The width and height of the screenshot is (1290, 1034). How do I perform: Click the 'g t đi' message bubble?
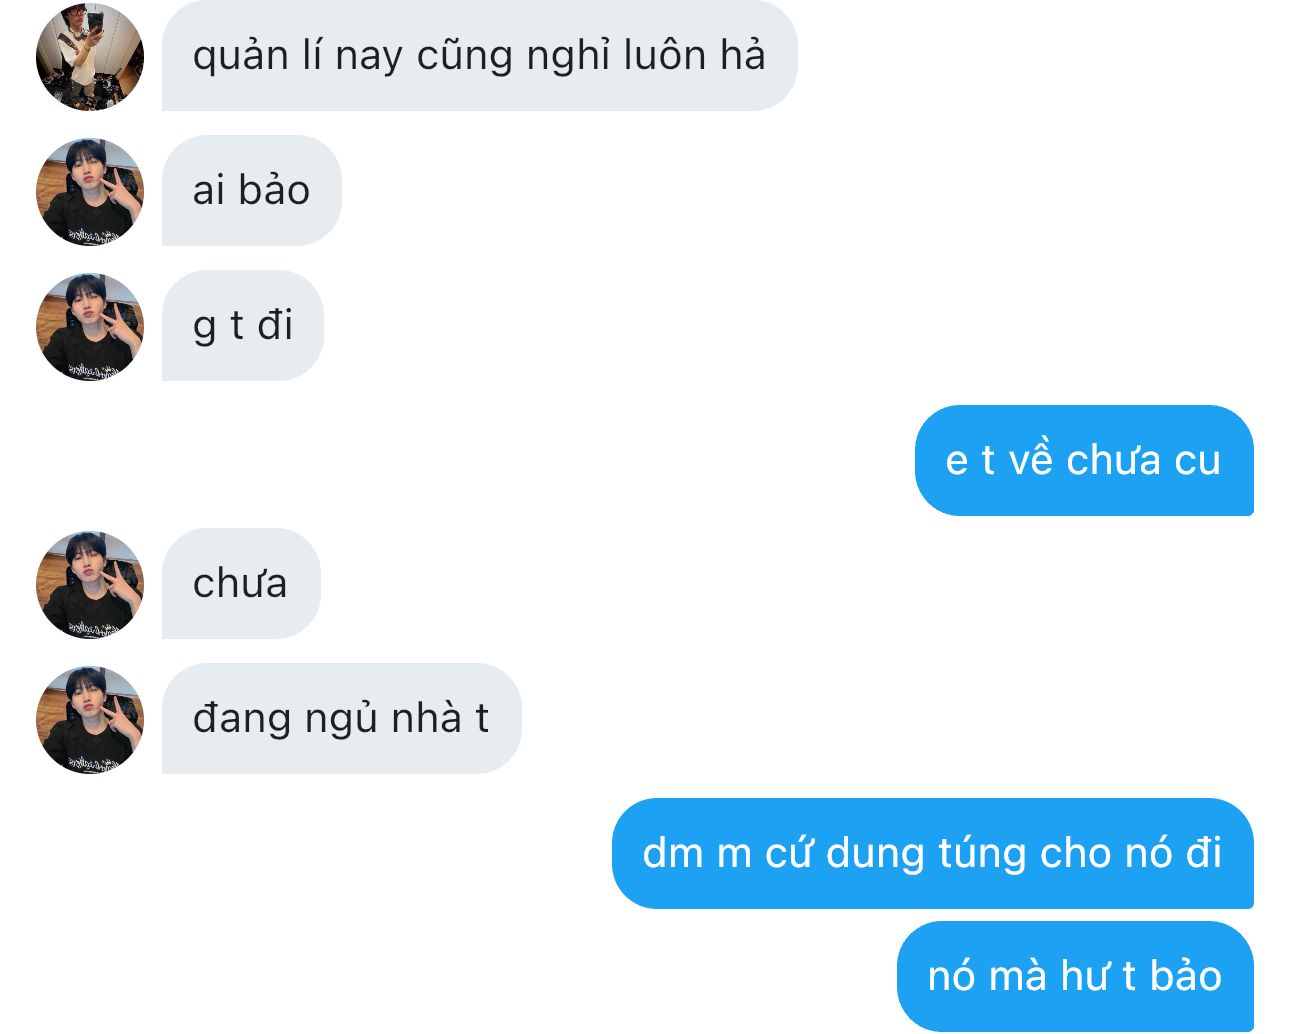click(x=243, y=326)
